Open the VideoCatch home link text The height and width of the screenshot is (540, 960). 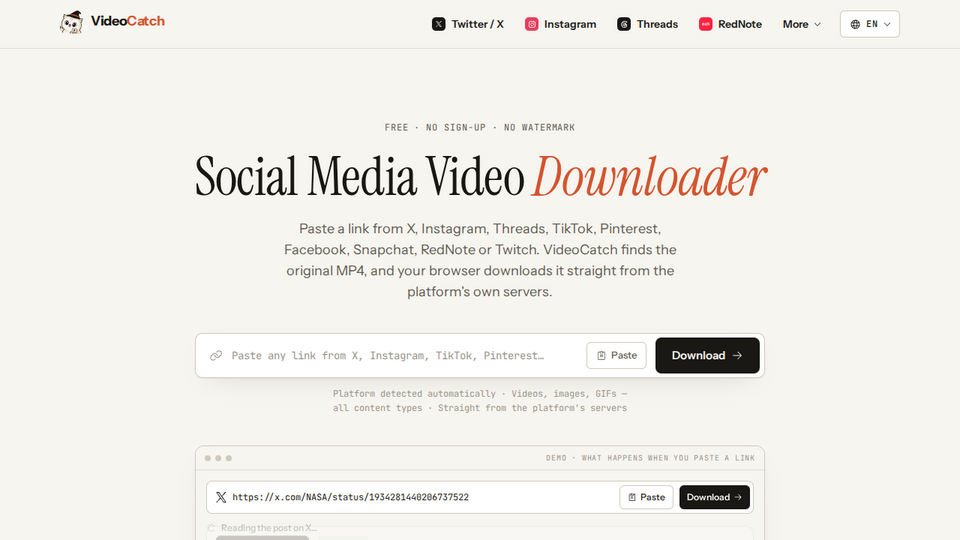(127, 21)
